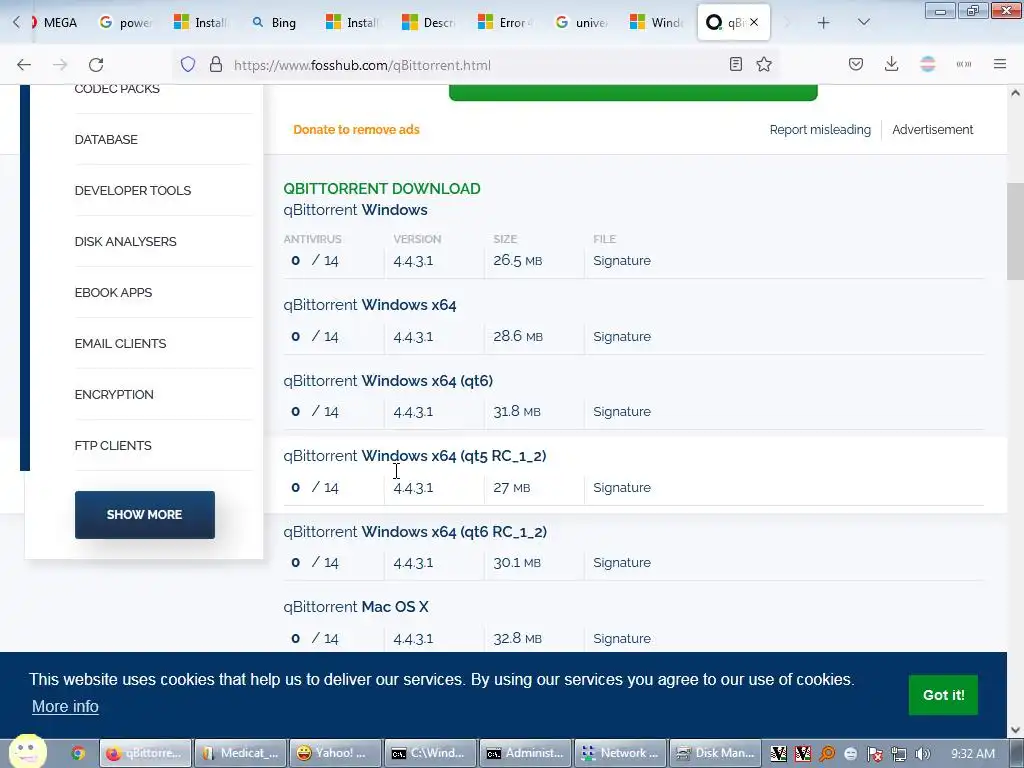Open the shield tracking protection icon

coord(188,65)
